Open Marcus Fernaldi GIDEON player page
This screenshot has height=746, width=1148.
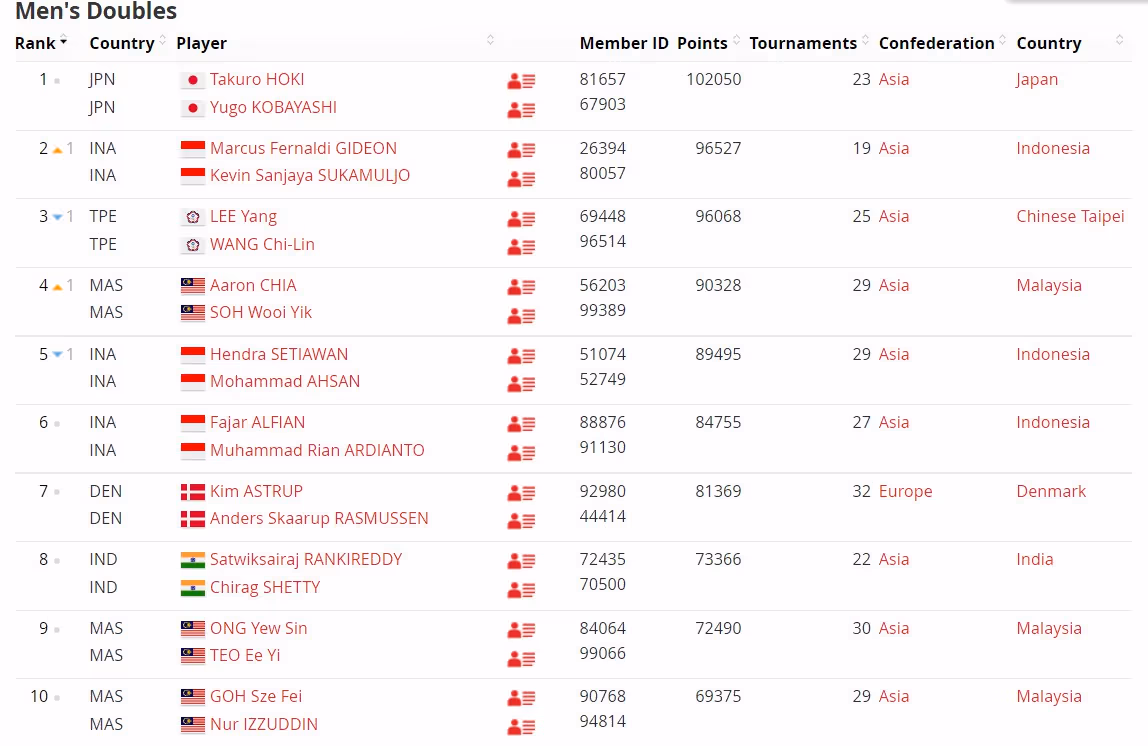pyautogui.click(x=303, y=149)
